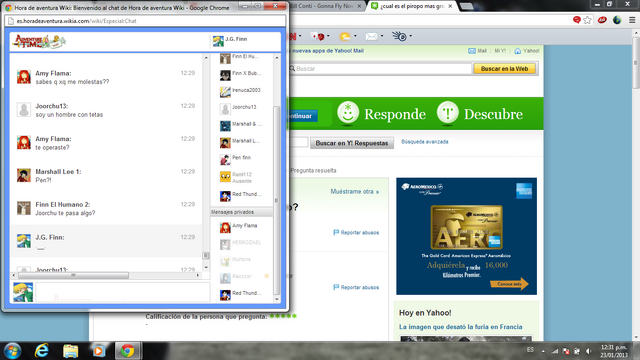Open the cards games toolbar icon
Viewport: 640px width, 360px height.
point(318,37)
